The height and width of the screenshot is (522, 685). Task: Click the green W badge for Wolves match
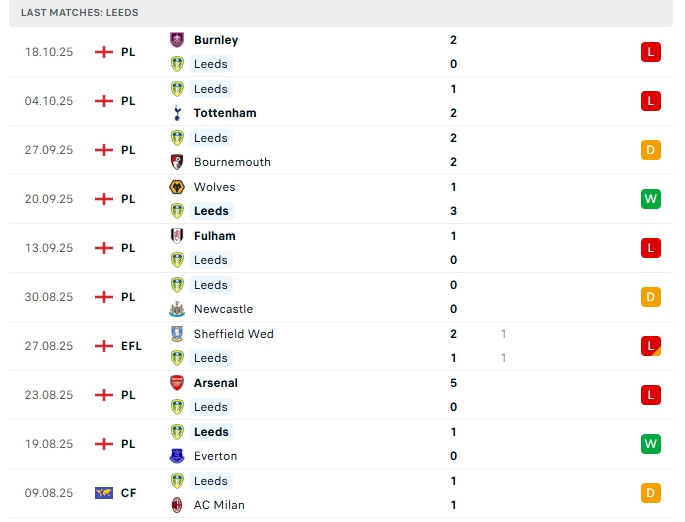[651, 199]
